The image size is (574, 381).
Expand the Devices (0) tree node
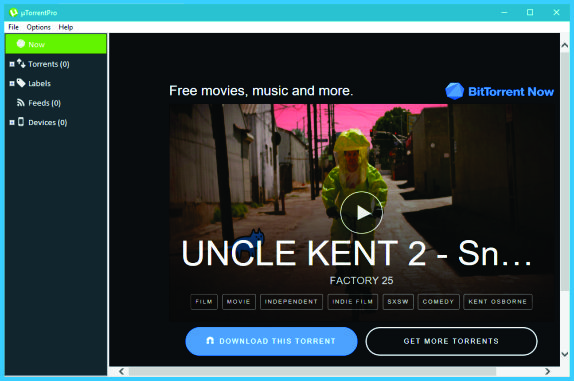[x=12, y=122]
